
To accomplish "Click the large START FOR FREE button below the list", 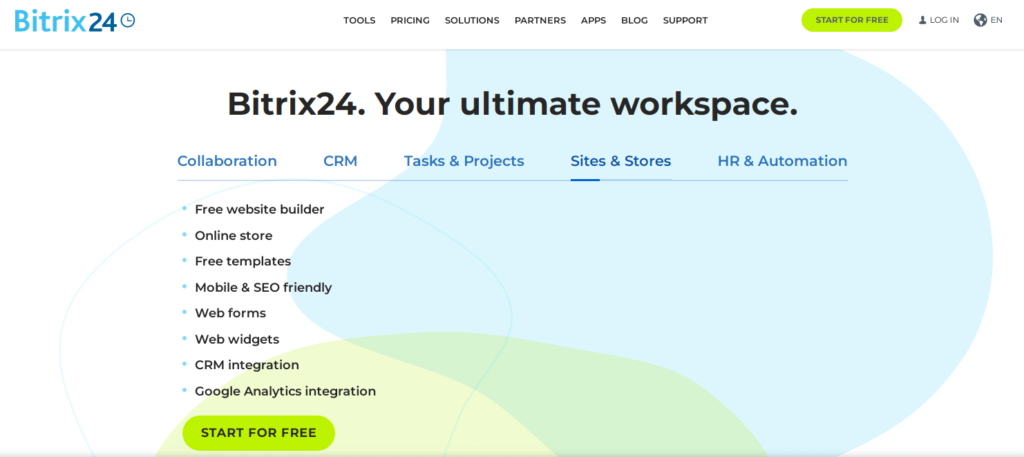I will tap(259, 433).
